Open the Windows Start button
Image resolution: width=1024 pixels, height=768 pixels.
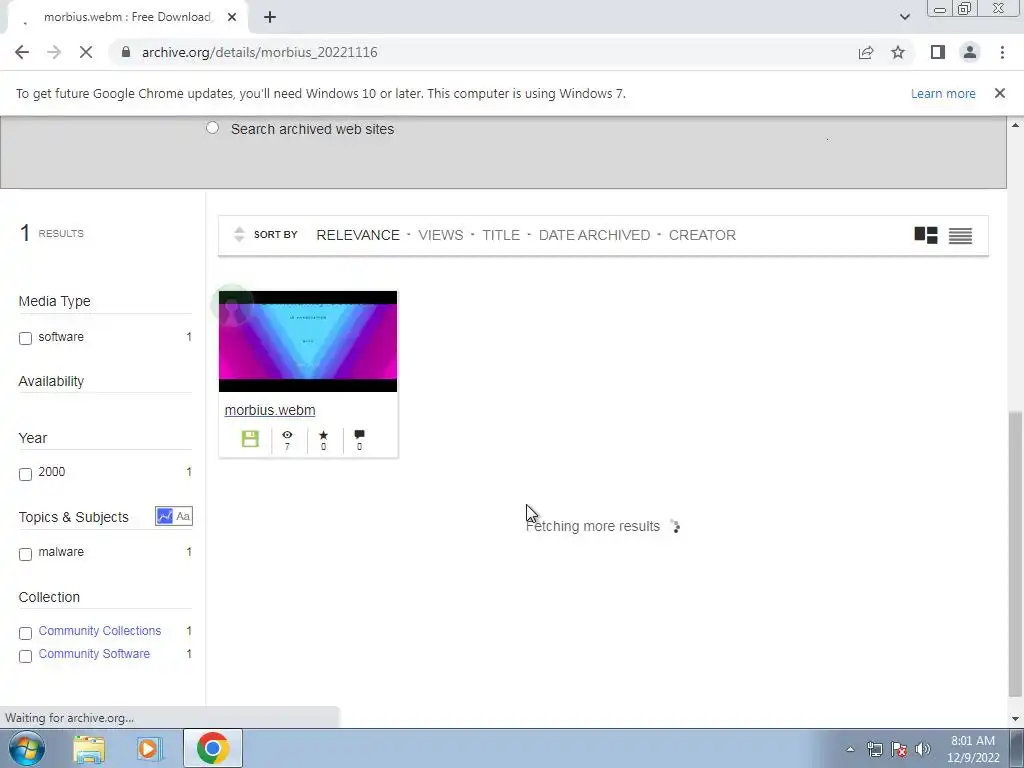[27, 748]
